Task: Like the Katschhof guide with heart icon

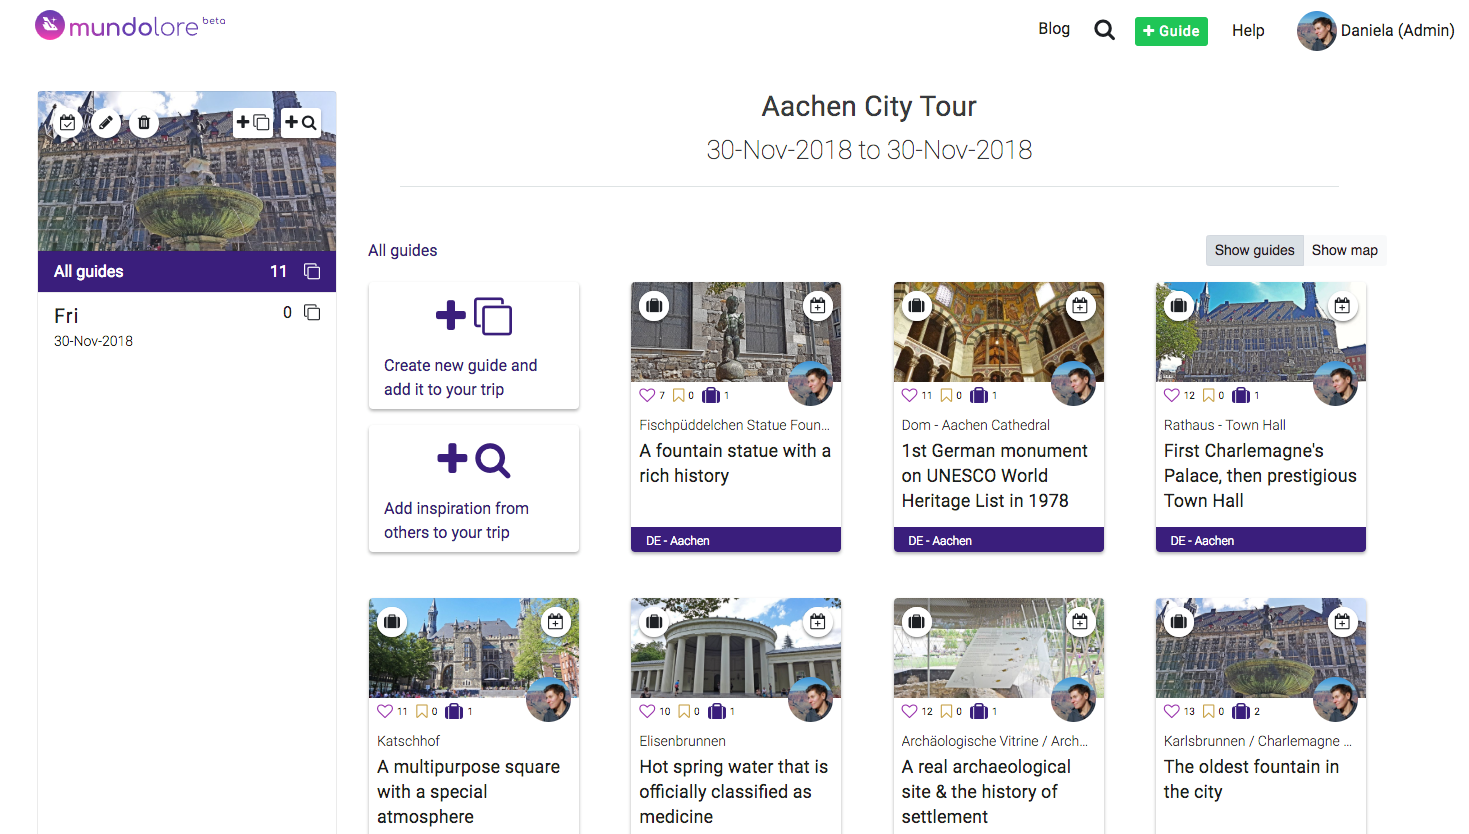Action: 385,711
